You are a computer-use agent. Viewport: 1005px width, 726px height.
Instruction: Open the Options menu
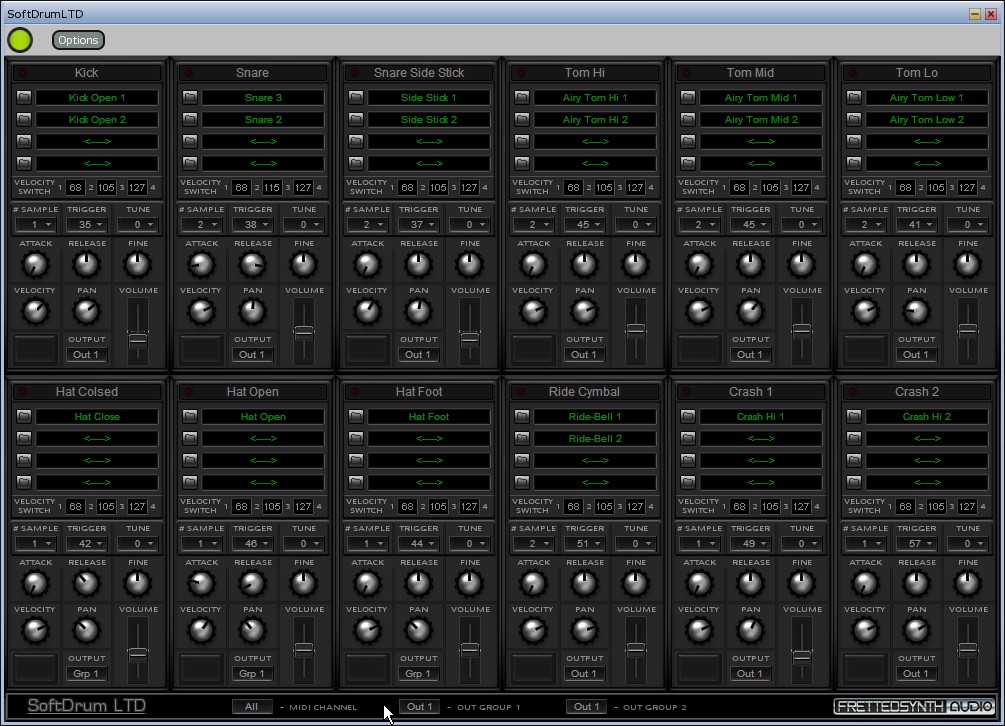tap(78, 40)
